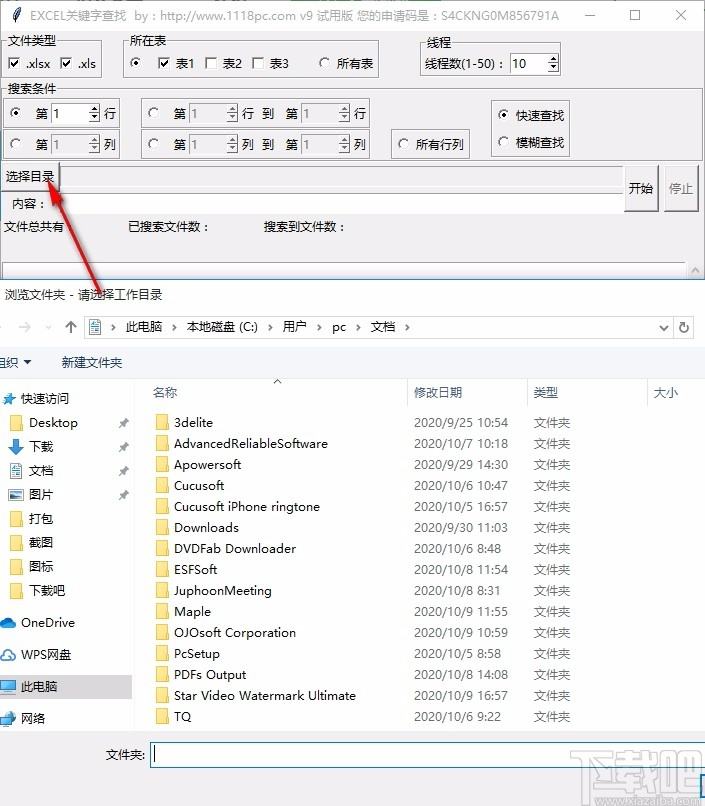Click the 选择目录 button
The width and height of the screenshot is (705, 806).
tap(30, 177)
